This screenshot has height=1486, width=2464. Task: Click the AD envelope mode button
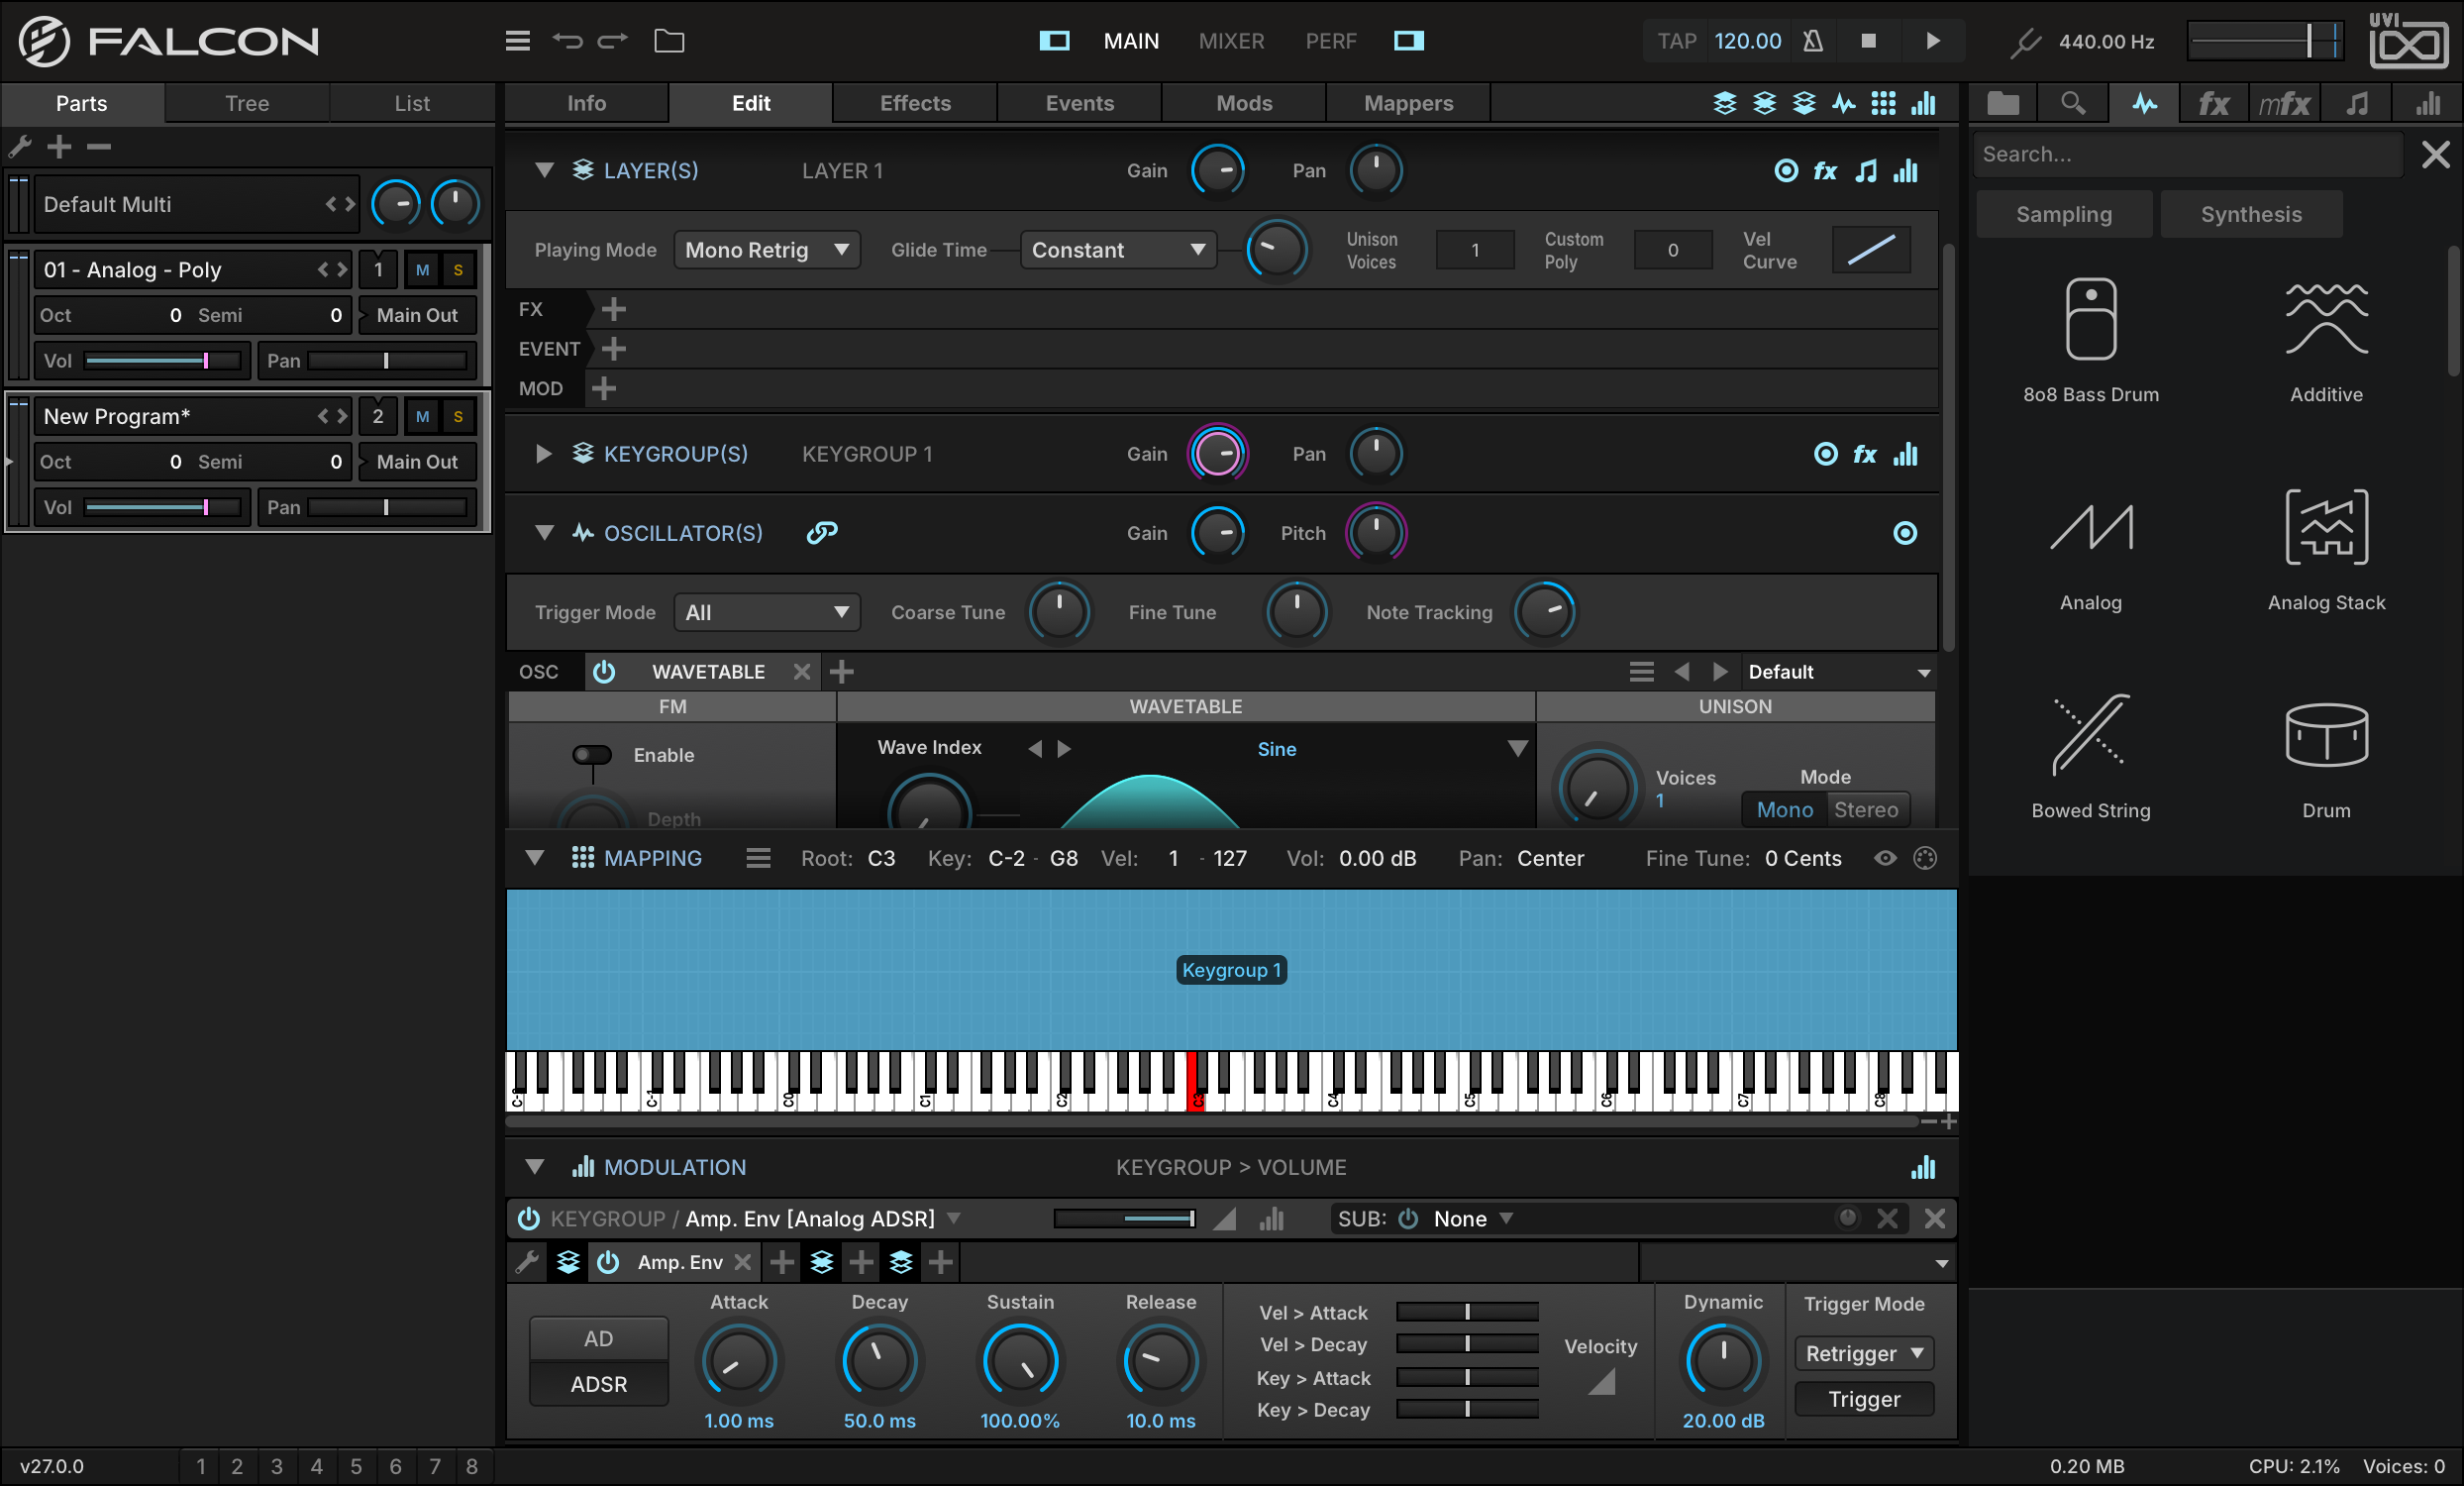(598, 1338)
